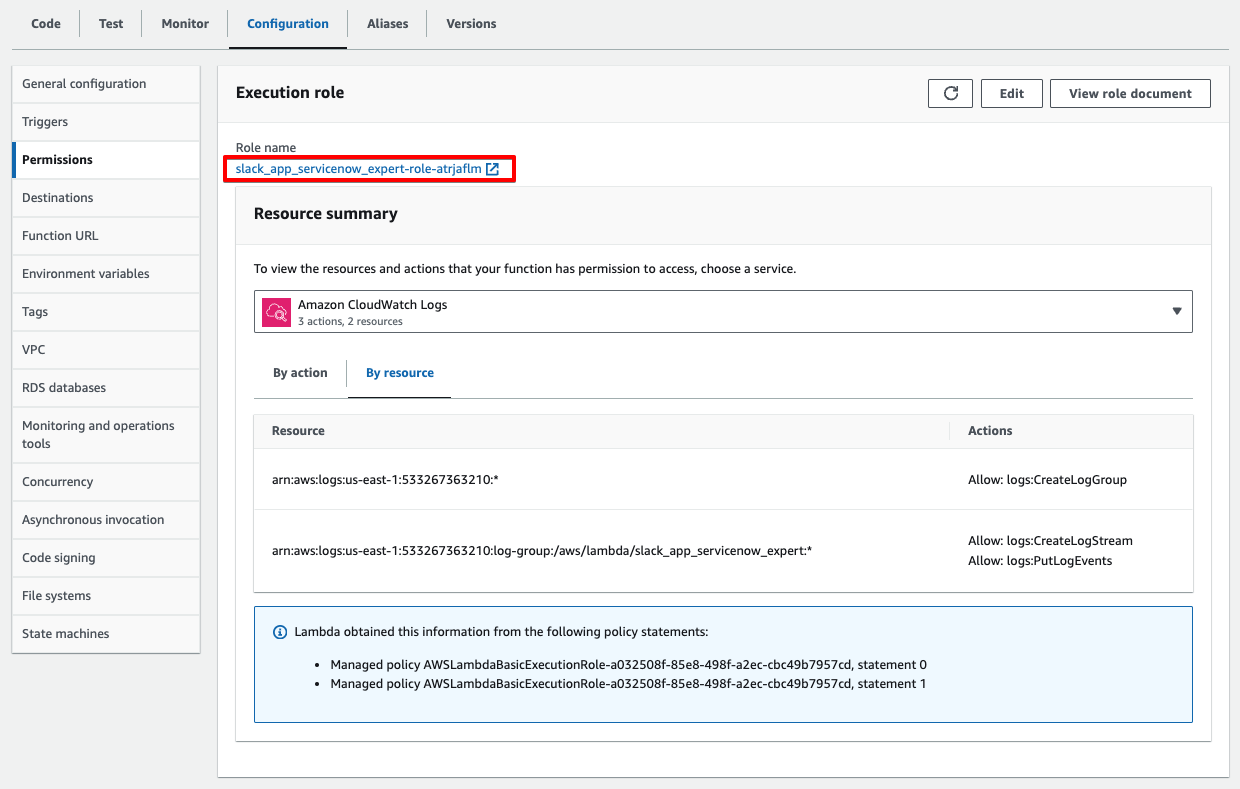Viewport: 1240px width, 789px height.
Task: Click Allow: logs:CreateLogStream action
Action: click(x=1050, y=541)
